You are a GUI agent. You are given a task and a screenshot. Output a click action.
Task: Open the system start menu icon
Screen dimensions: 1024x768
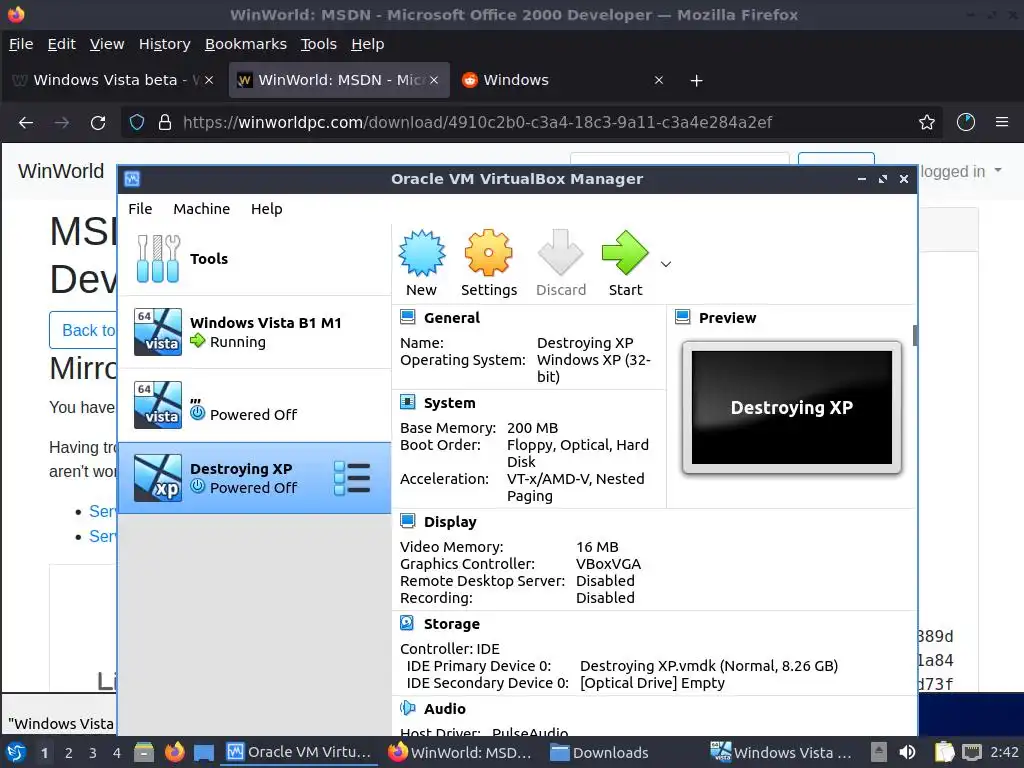coord(16,752)
